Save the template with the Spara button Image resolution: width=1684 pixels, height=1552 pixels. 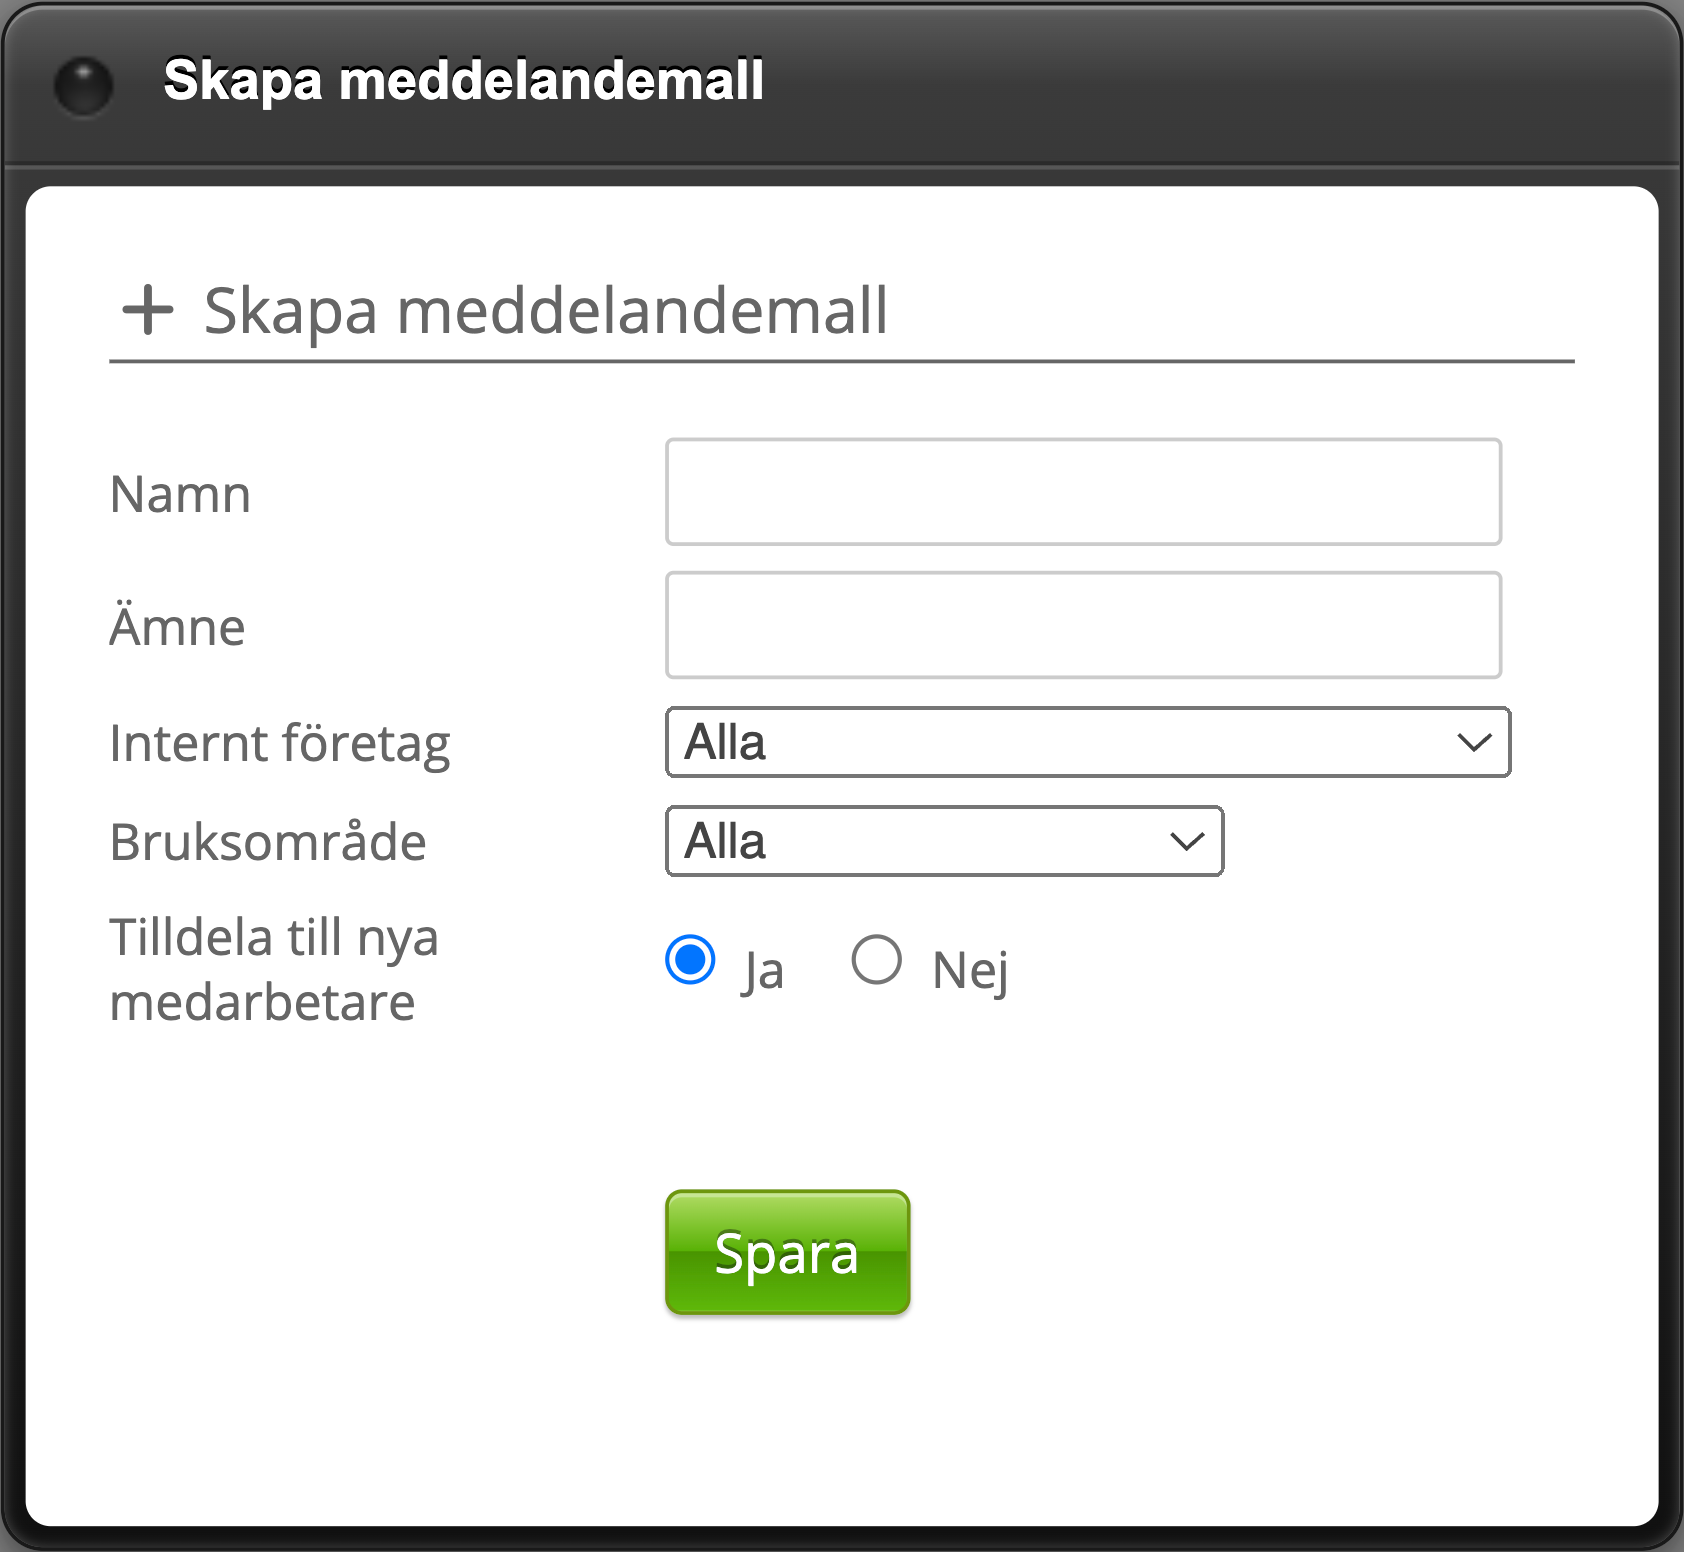787,1252
